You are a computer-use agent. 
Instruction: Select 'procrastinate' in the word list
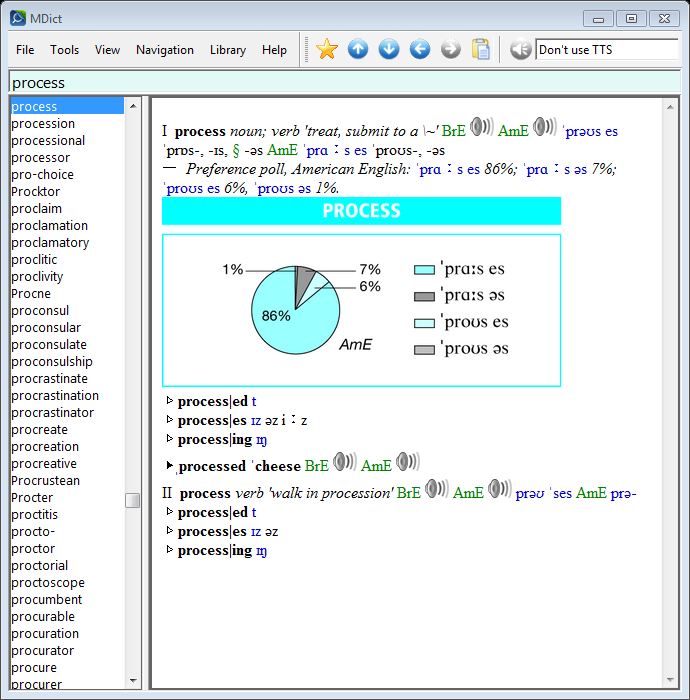(x=49, y=379)
